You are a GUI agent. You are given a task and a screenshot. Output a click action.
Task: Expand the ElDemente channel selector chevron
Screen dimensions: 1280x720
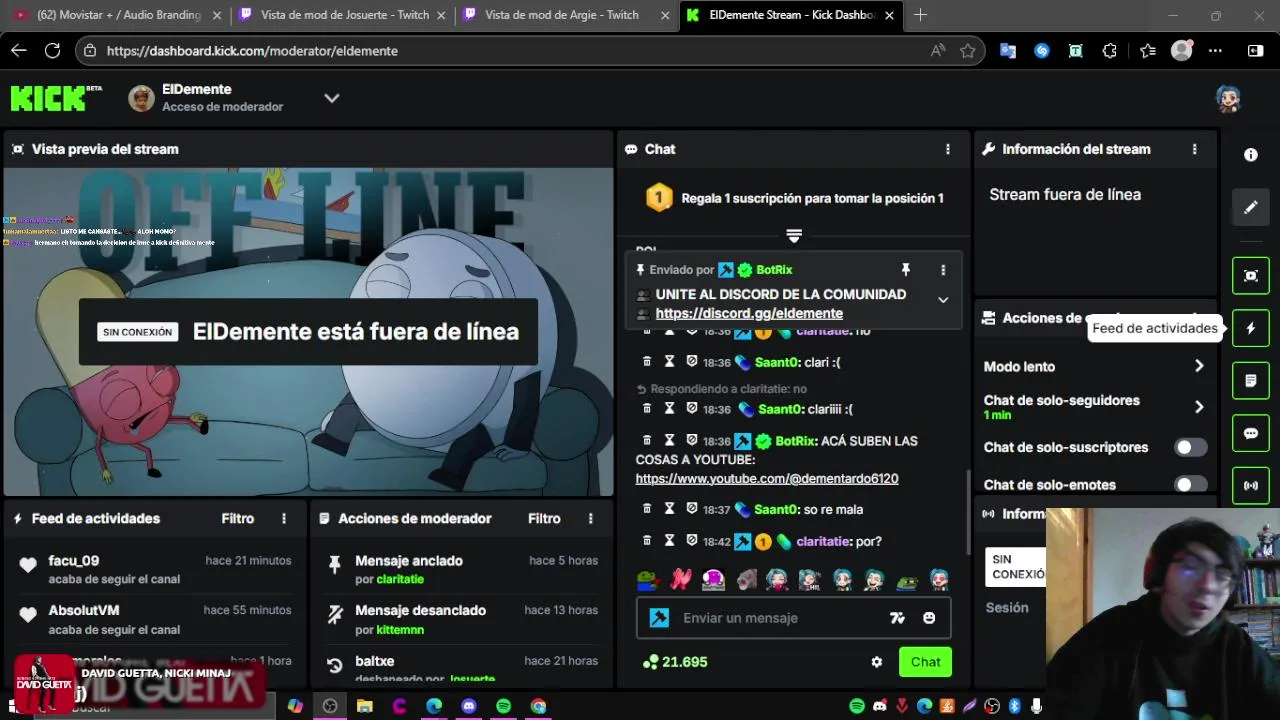pos(332,98)
